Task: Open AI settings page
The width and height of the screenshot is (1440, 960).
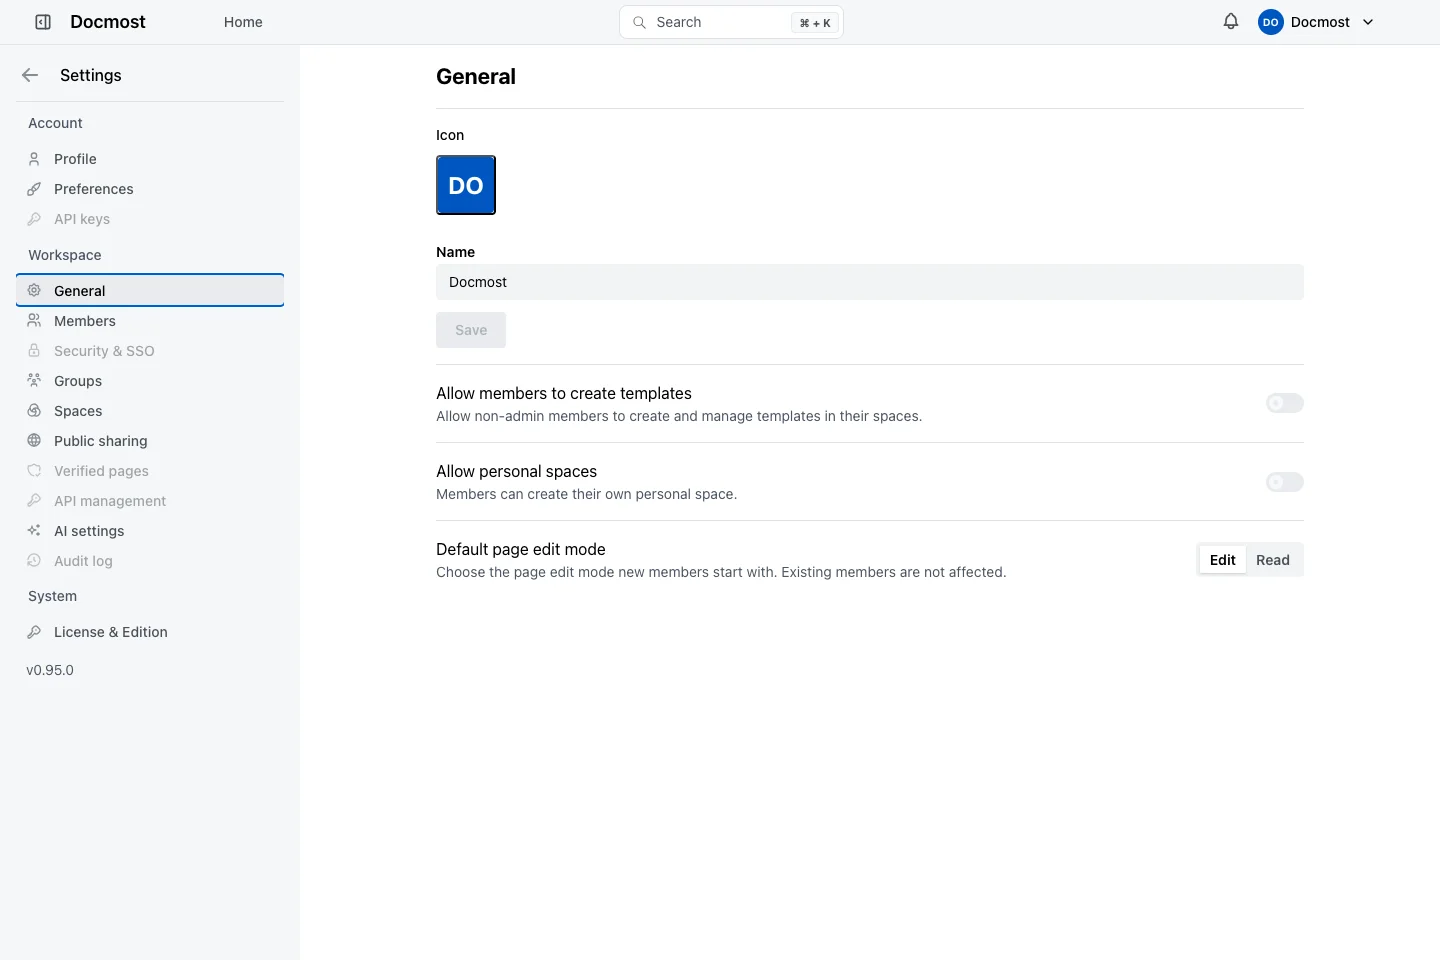Action: [150, 531]
